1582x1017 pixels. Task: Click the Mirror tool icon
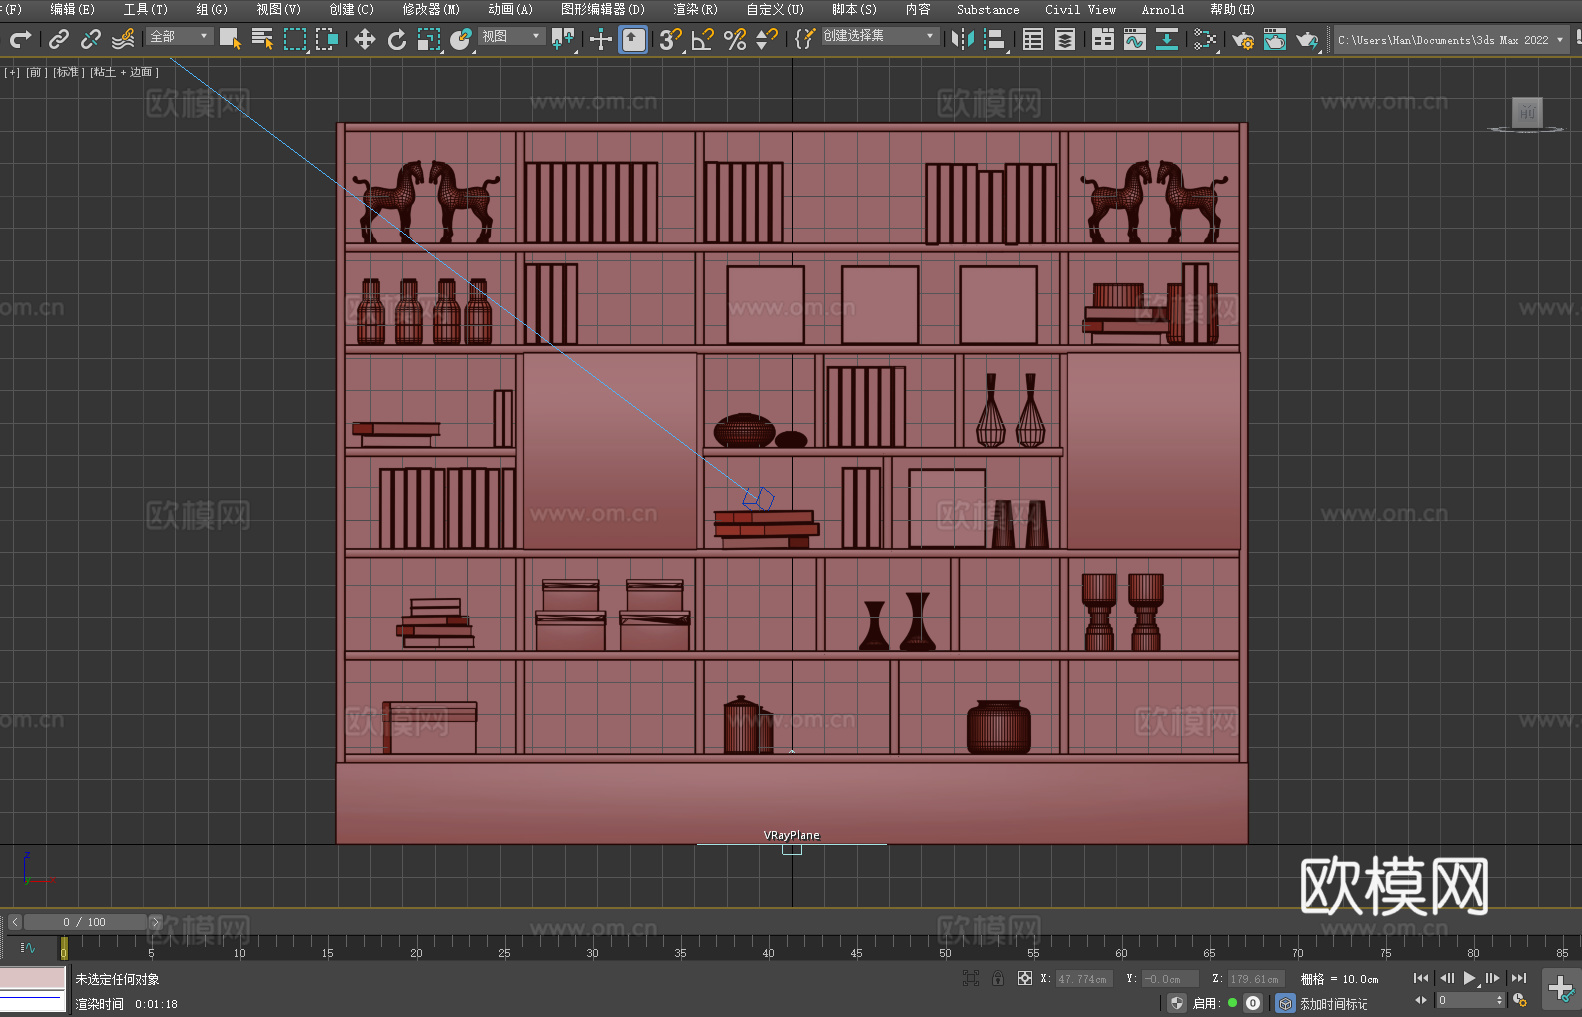point(963,39)
